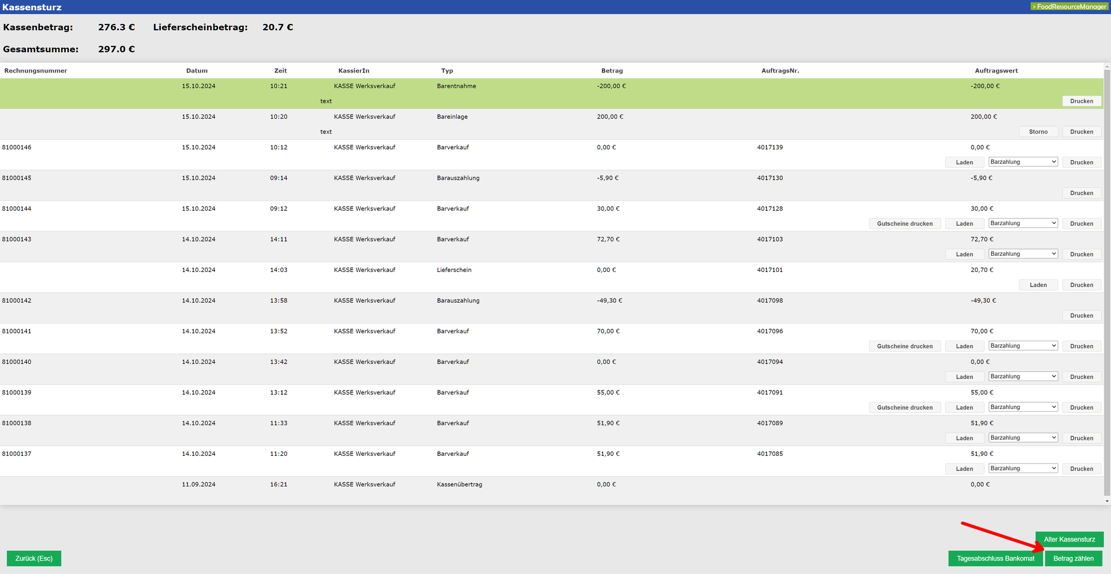Click the Betrag zählen button
1111x574 pixels.
pyautogui.click(x=1073, y=558)
